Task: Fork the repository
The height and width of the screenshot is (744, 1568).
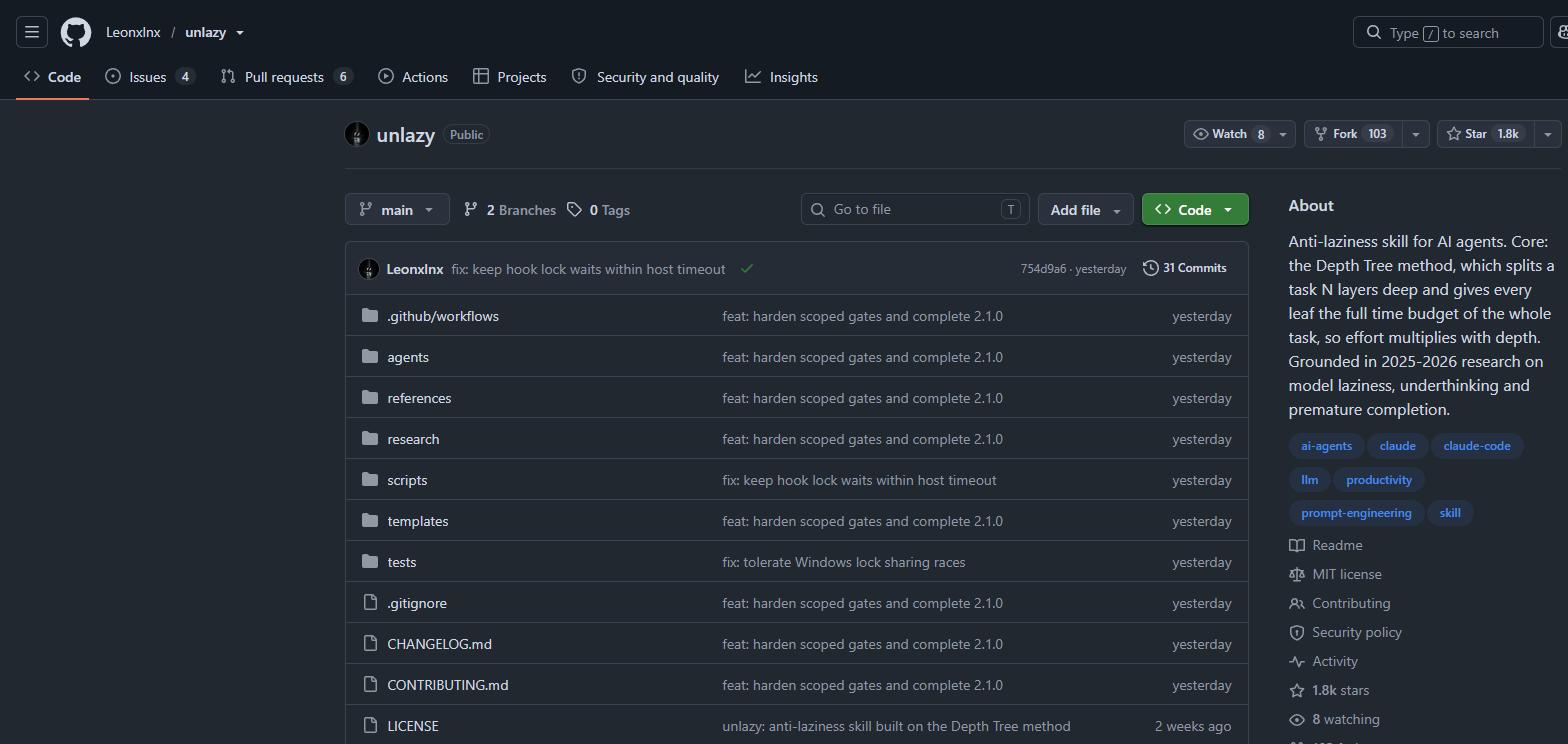Action: 1353,134
